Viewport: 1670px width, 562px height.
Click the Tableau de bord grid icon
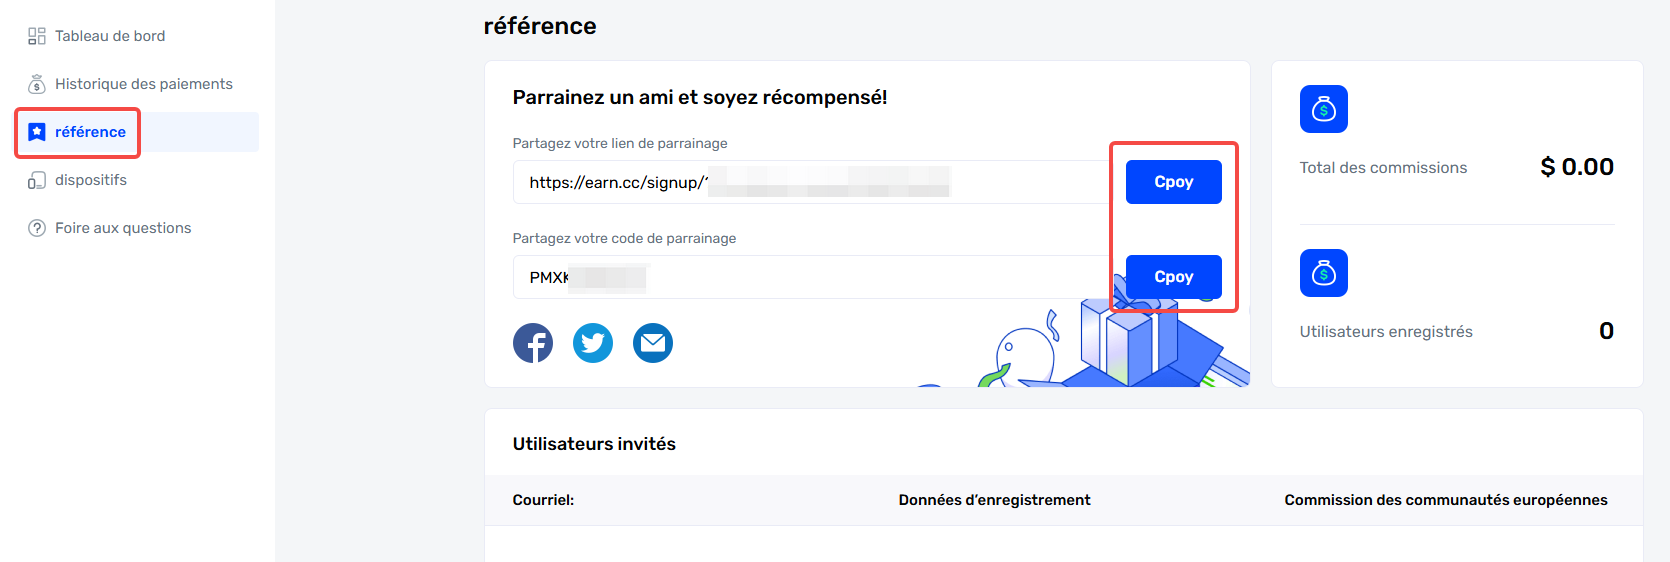click(37, 36)
